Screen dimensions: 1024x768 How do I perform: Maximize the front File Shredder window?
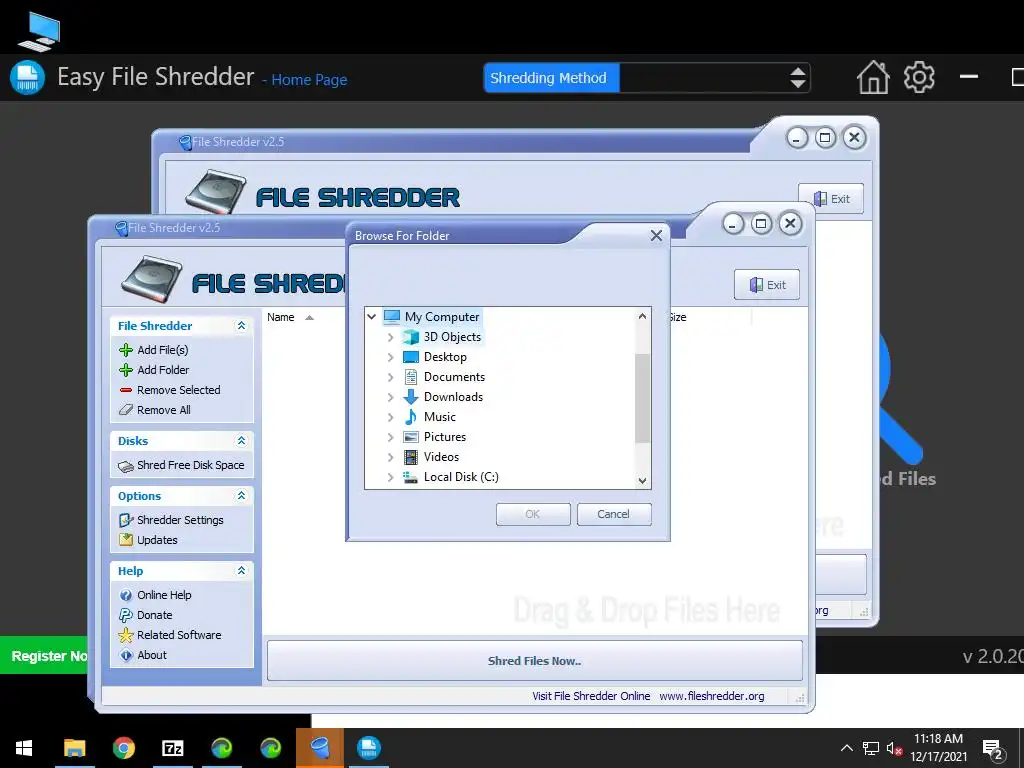pyautogui.click(x=761, y=224)
